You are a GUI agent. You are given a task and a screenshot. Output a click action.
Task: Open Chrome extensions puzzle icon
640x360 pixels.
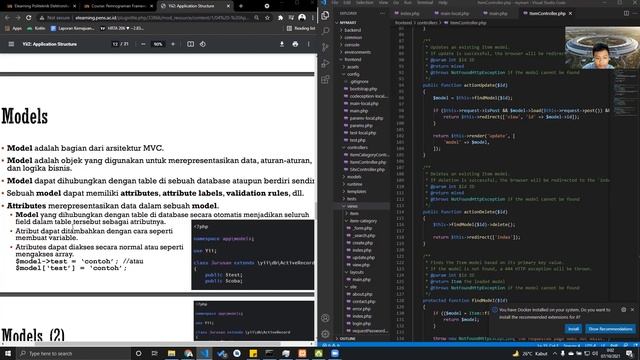point(280,18)
